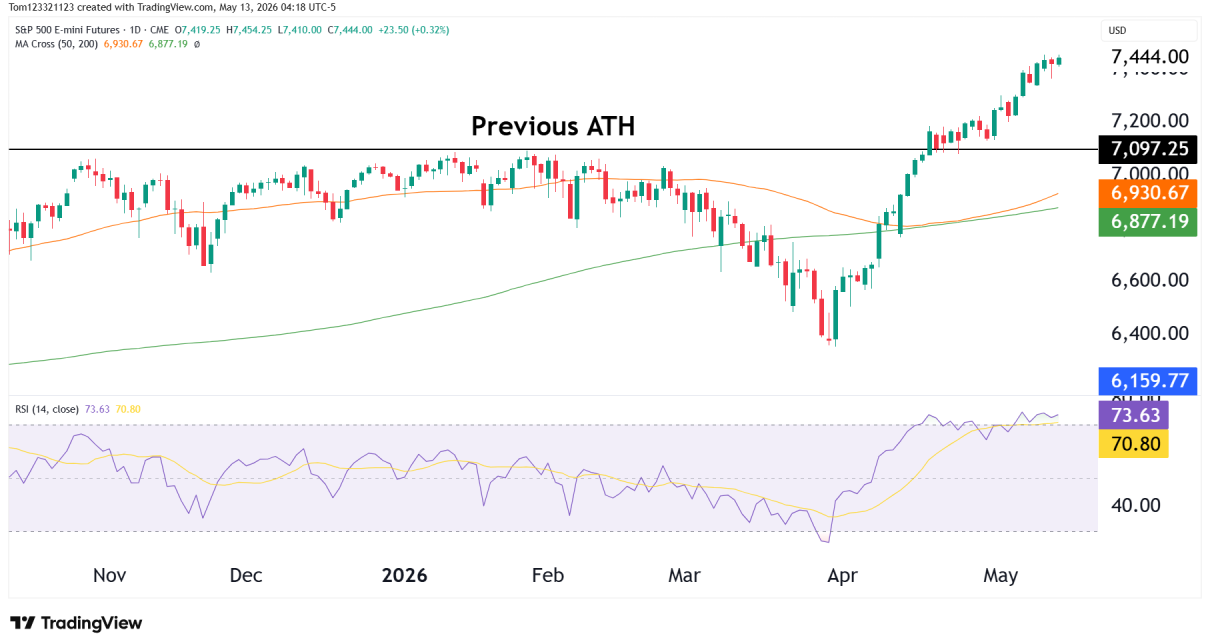Click the 'RSI (14, close)' indicator legend
This screenshot has height=642, width=1210.
pos(46,408)
